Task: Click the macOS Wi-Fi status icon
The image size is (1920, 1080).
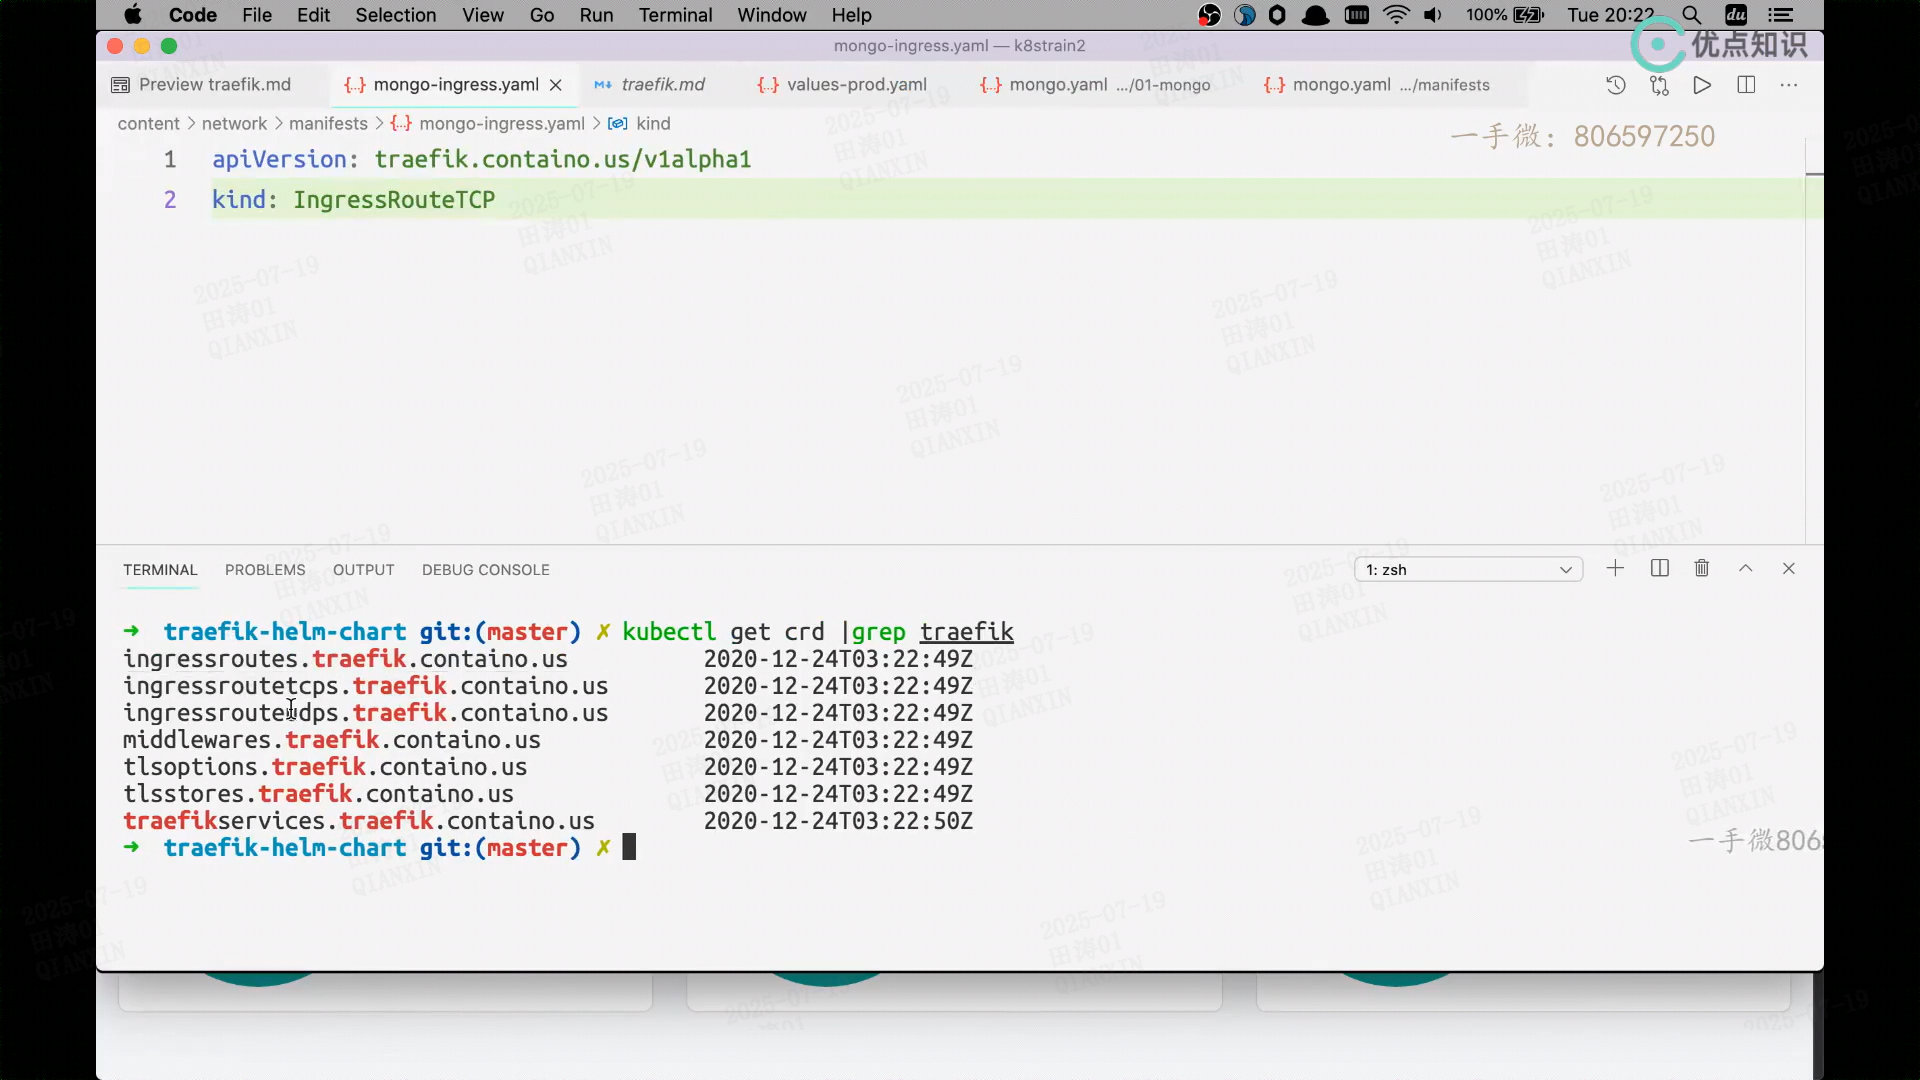Action: [1396, 15]
